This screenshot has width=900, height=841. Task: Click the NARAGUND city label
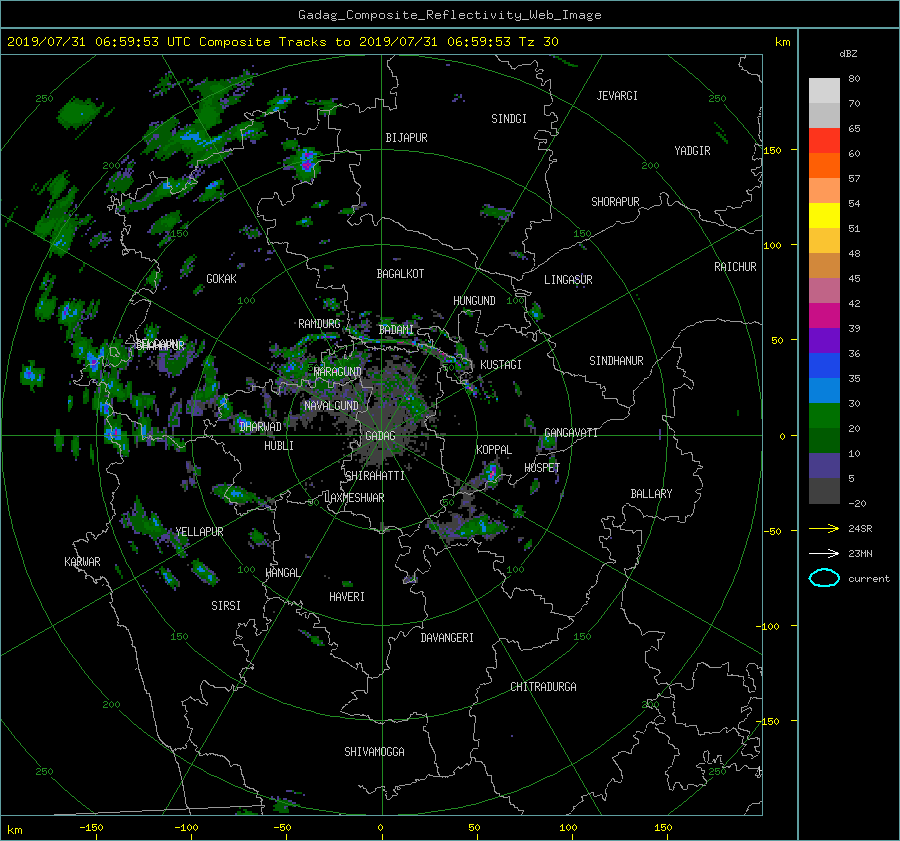point(338,372)
